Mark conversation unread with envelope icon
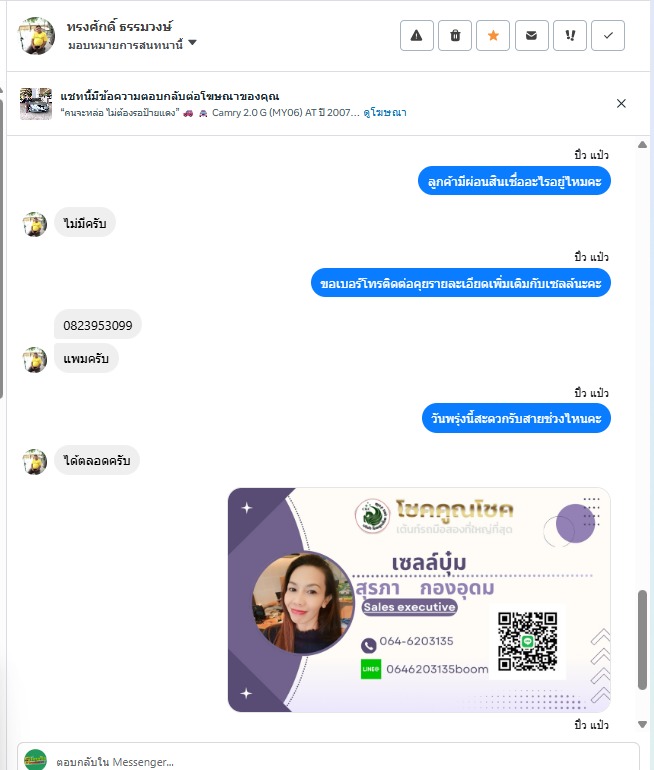Screen dimensions: 654x770 (x=531, y=35)
